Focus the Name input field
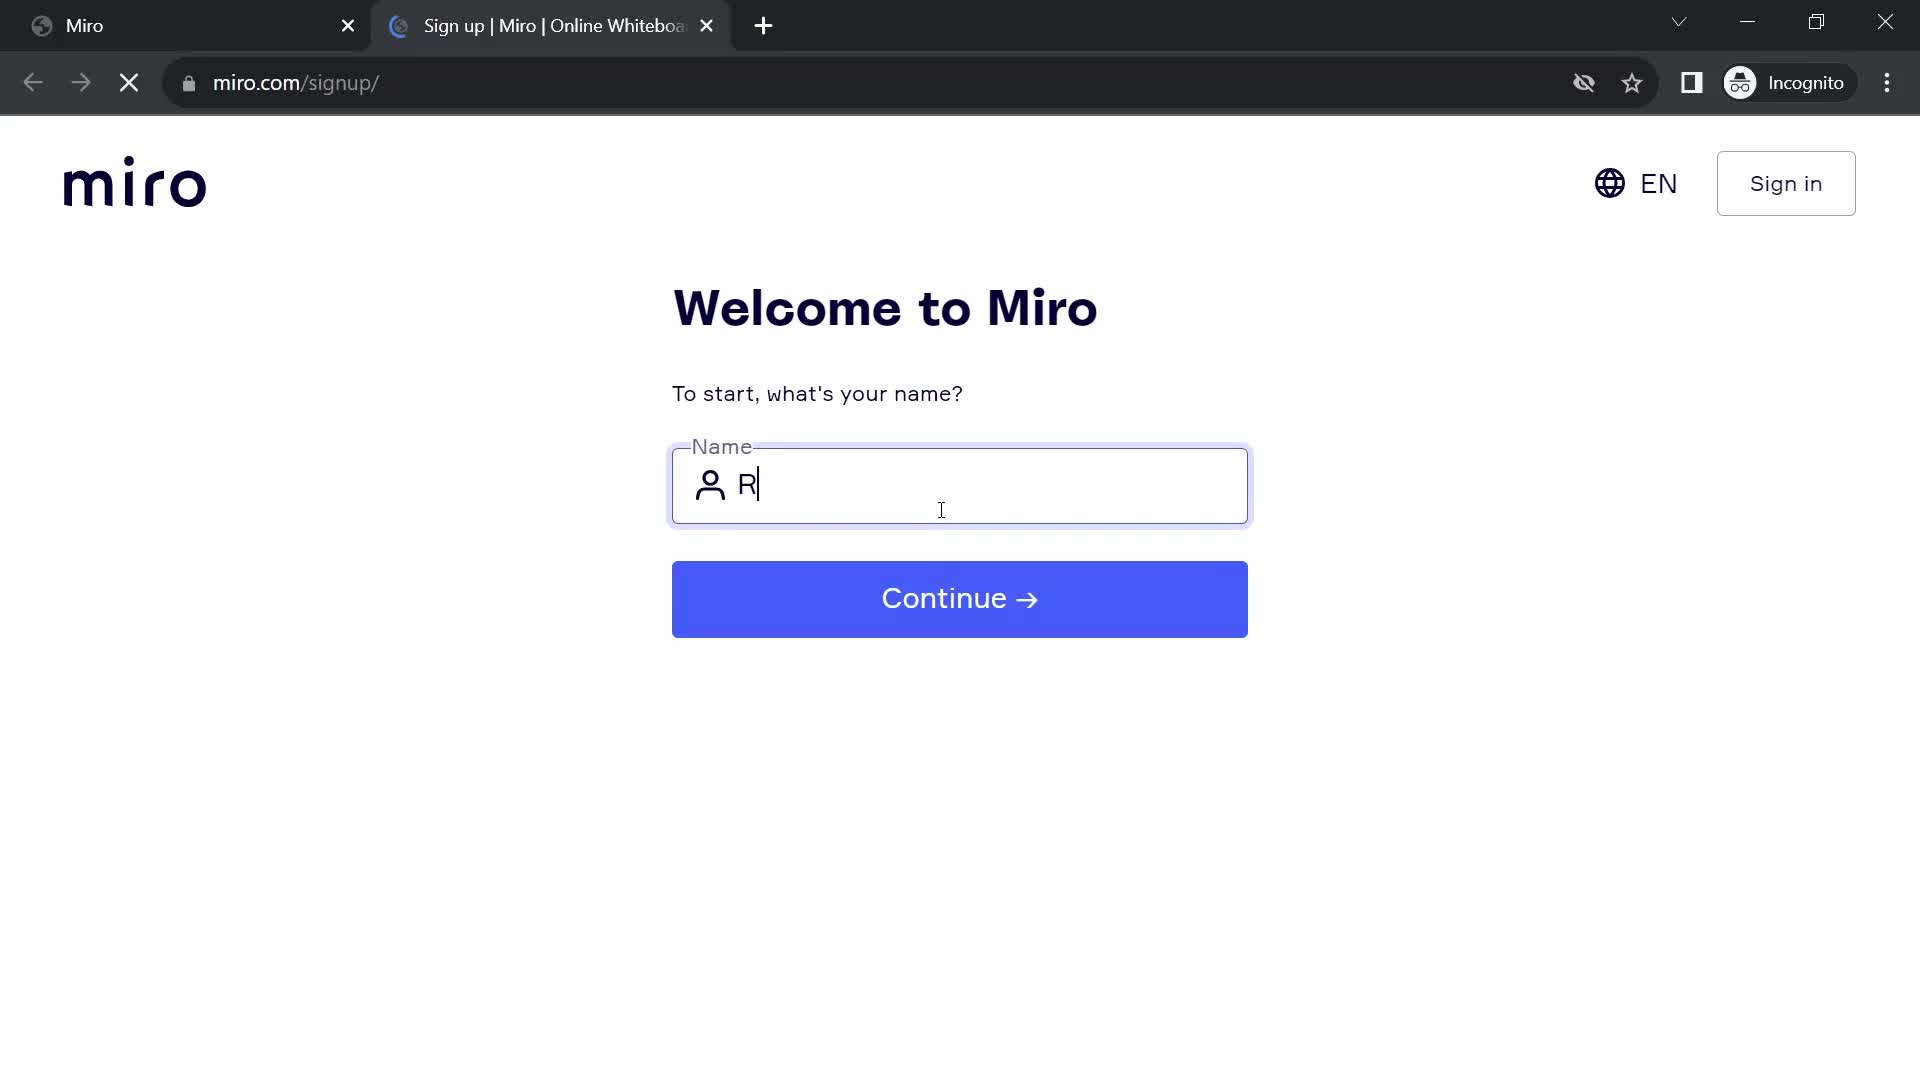Screen dimensions: 1920x1080 click(960, 486)
